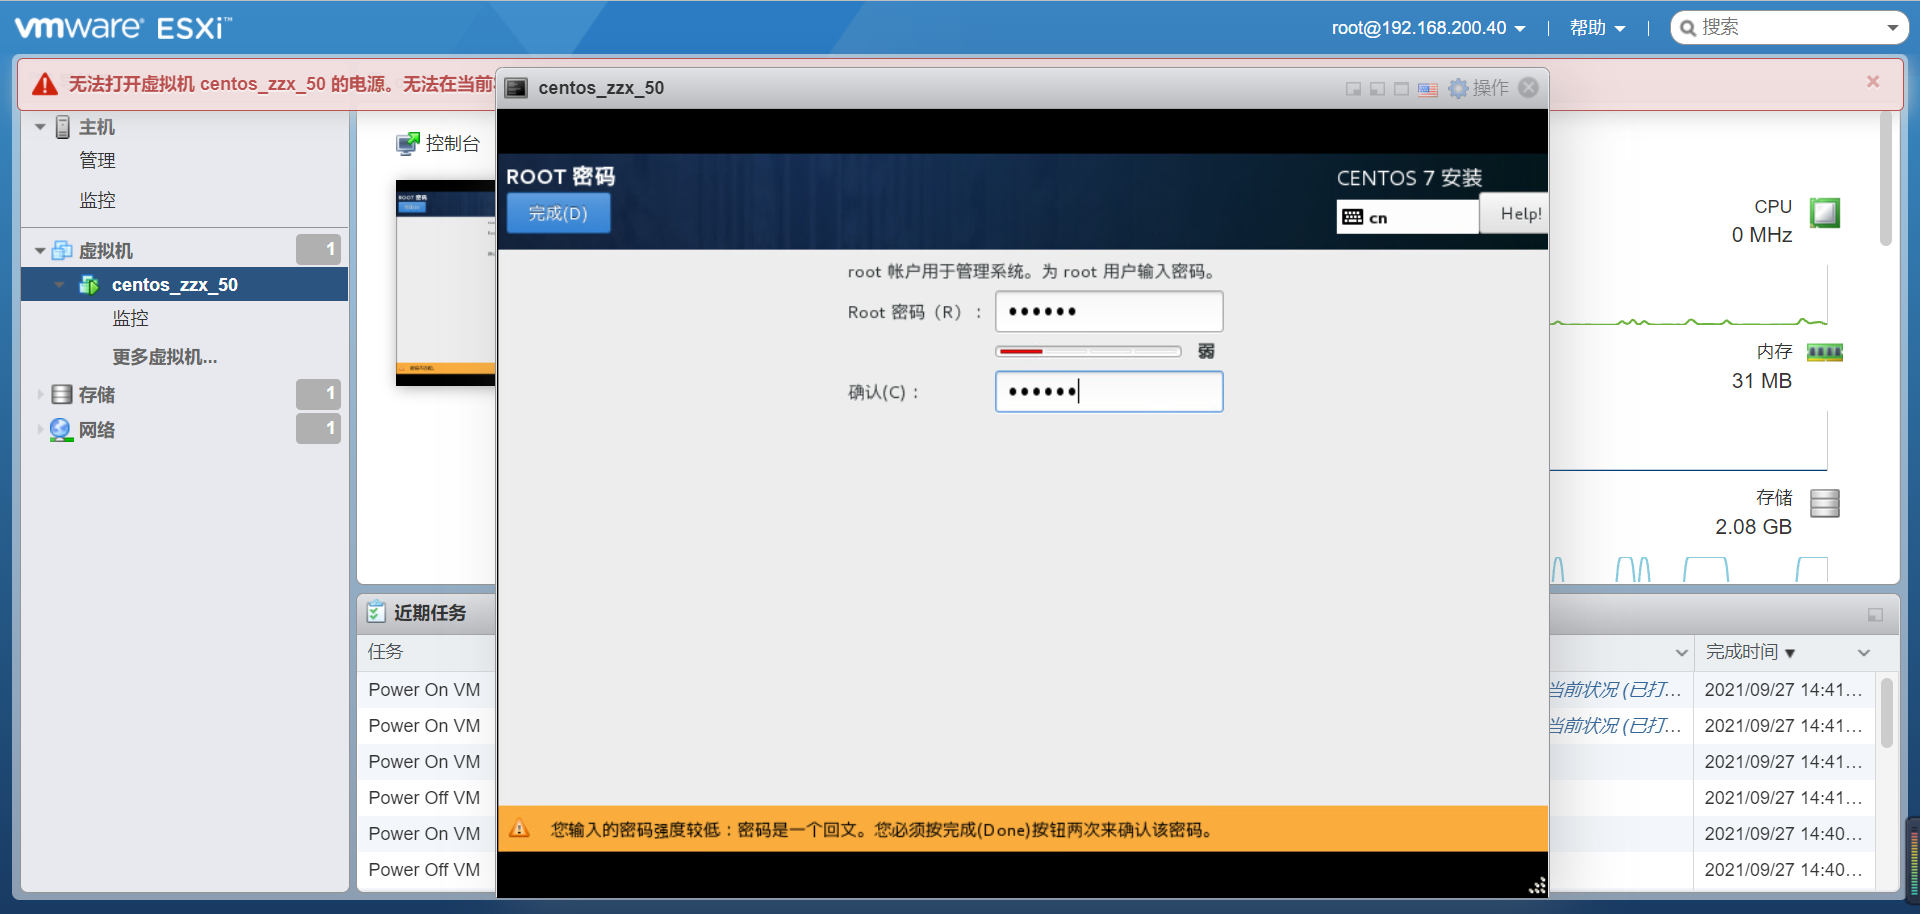The image size is (1920, 914).
Task: Click the main panel vertical scrollbar
Action: [x=1886, y=180]
